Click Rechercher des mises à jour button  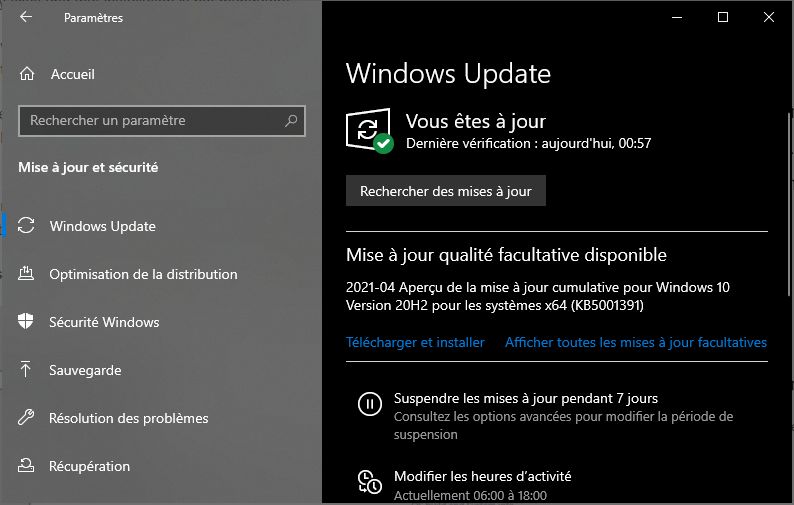pos(446,191)
